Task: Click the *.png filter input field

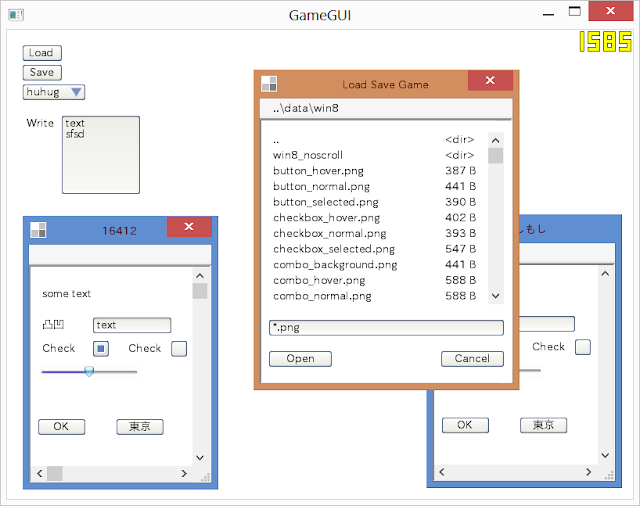Action: click(x=386, y=328)
